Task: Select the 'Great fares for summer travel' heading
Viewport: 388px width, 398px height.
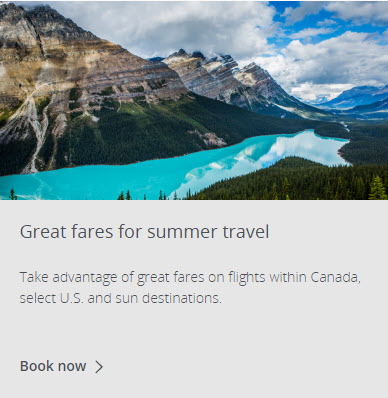Action: (x=144, y=232)
